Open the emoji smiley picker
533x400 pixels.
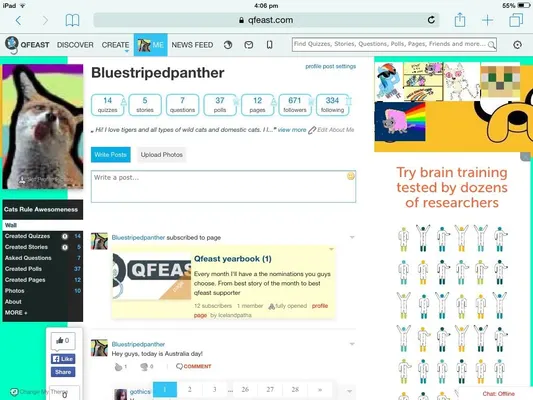351,176
